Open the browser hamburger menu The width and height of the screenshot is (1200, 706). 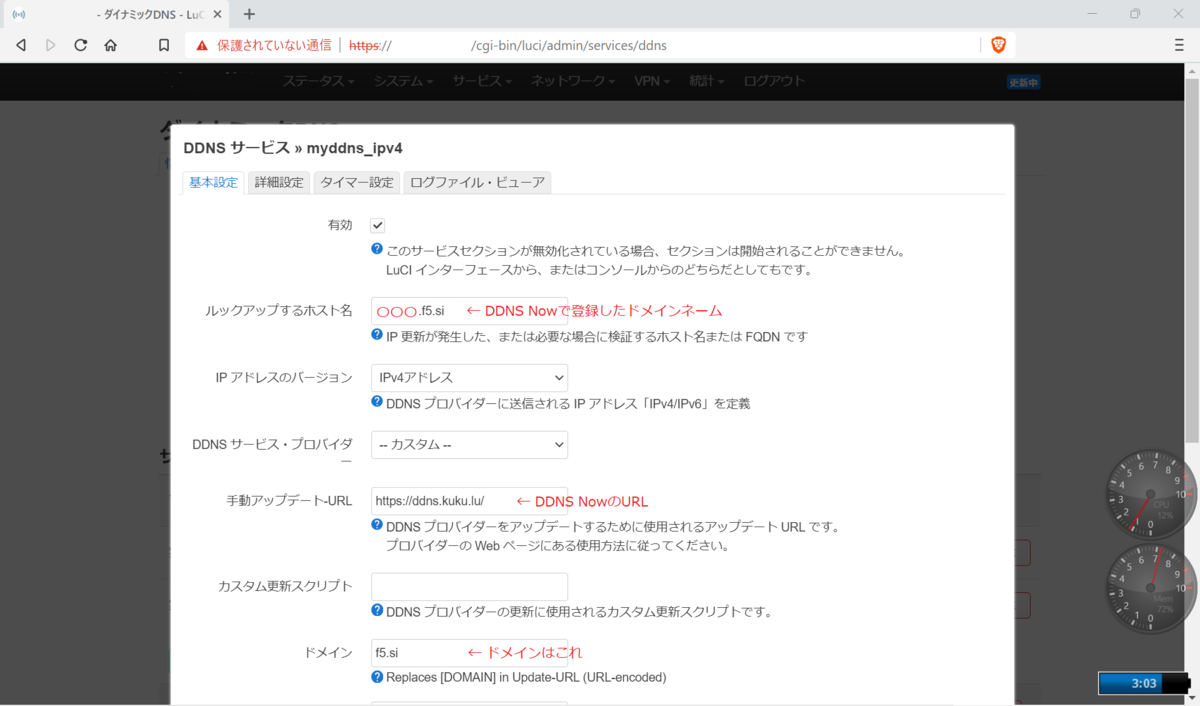[x=1179, y=45]
